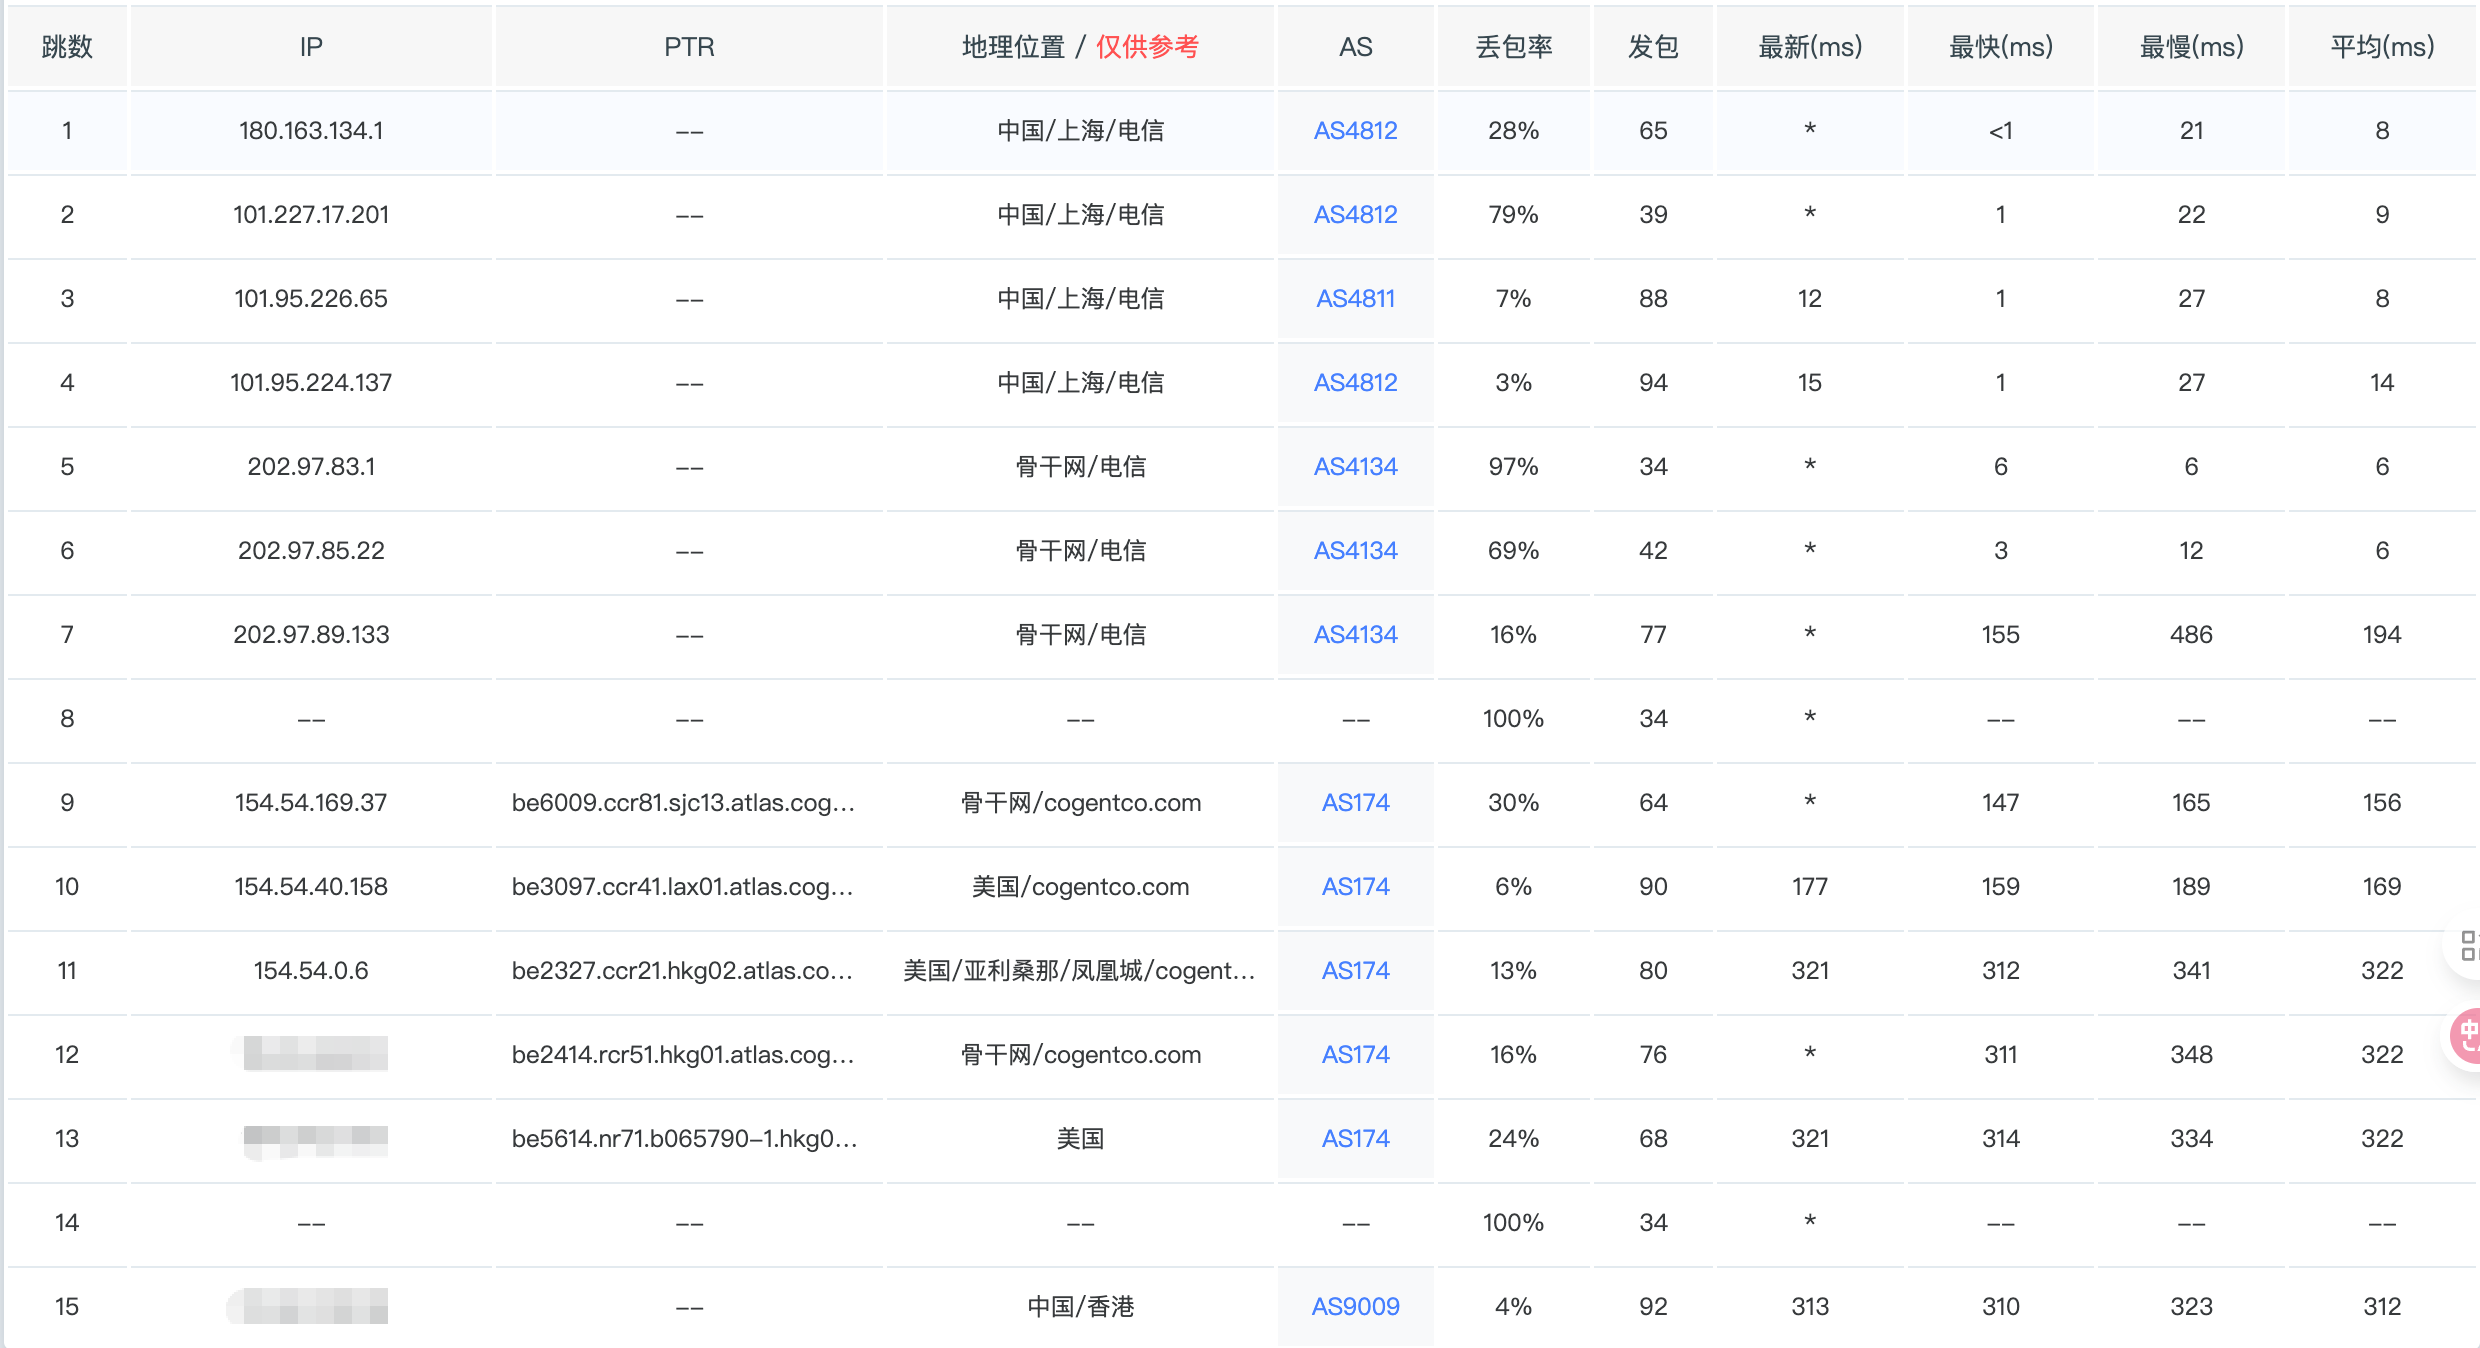Click the 跳数 column header
2480x1348 pixels.
[x=67, y=47]
